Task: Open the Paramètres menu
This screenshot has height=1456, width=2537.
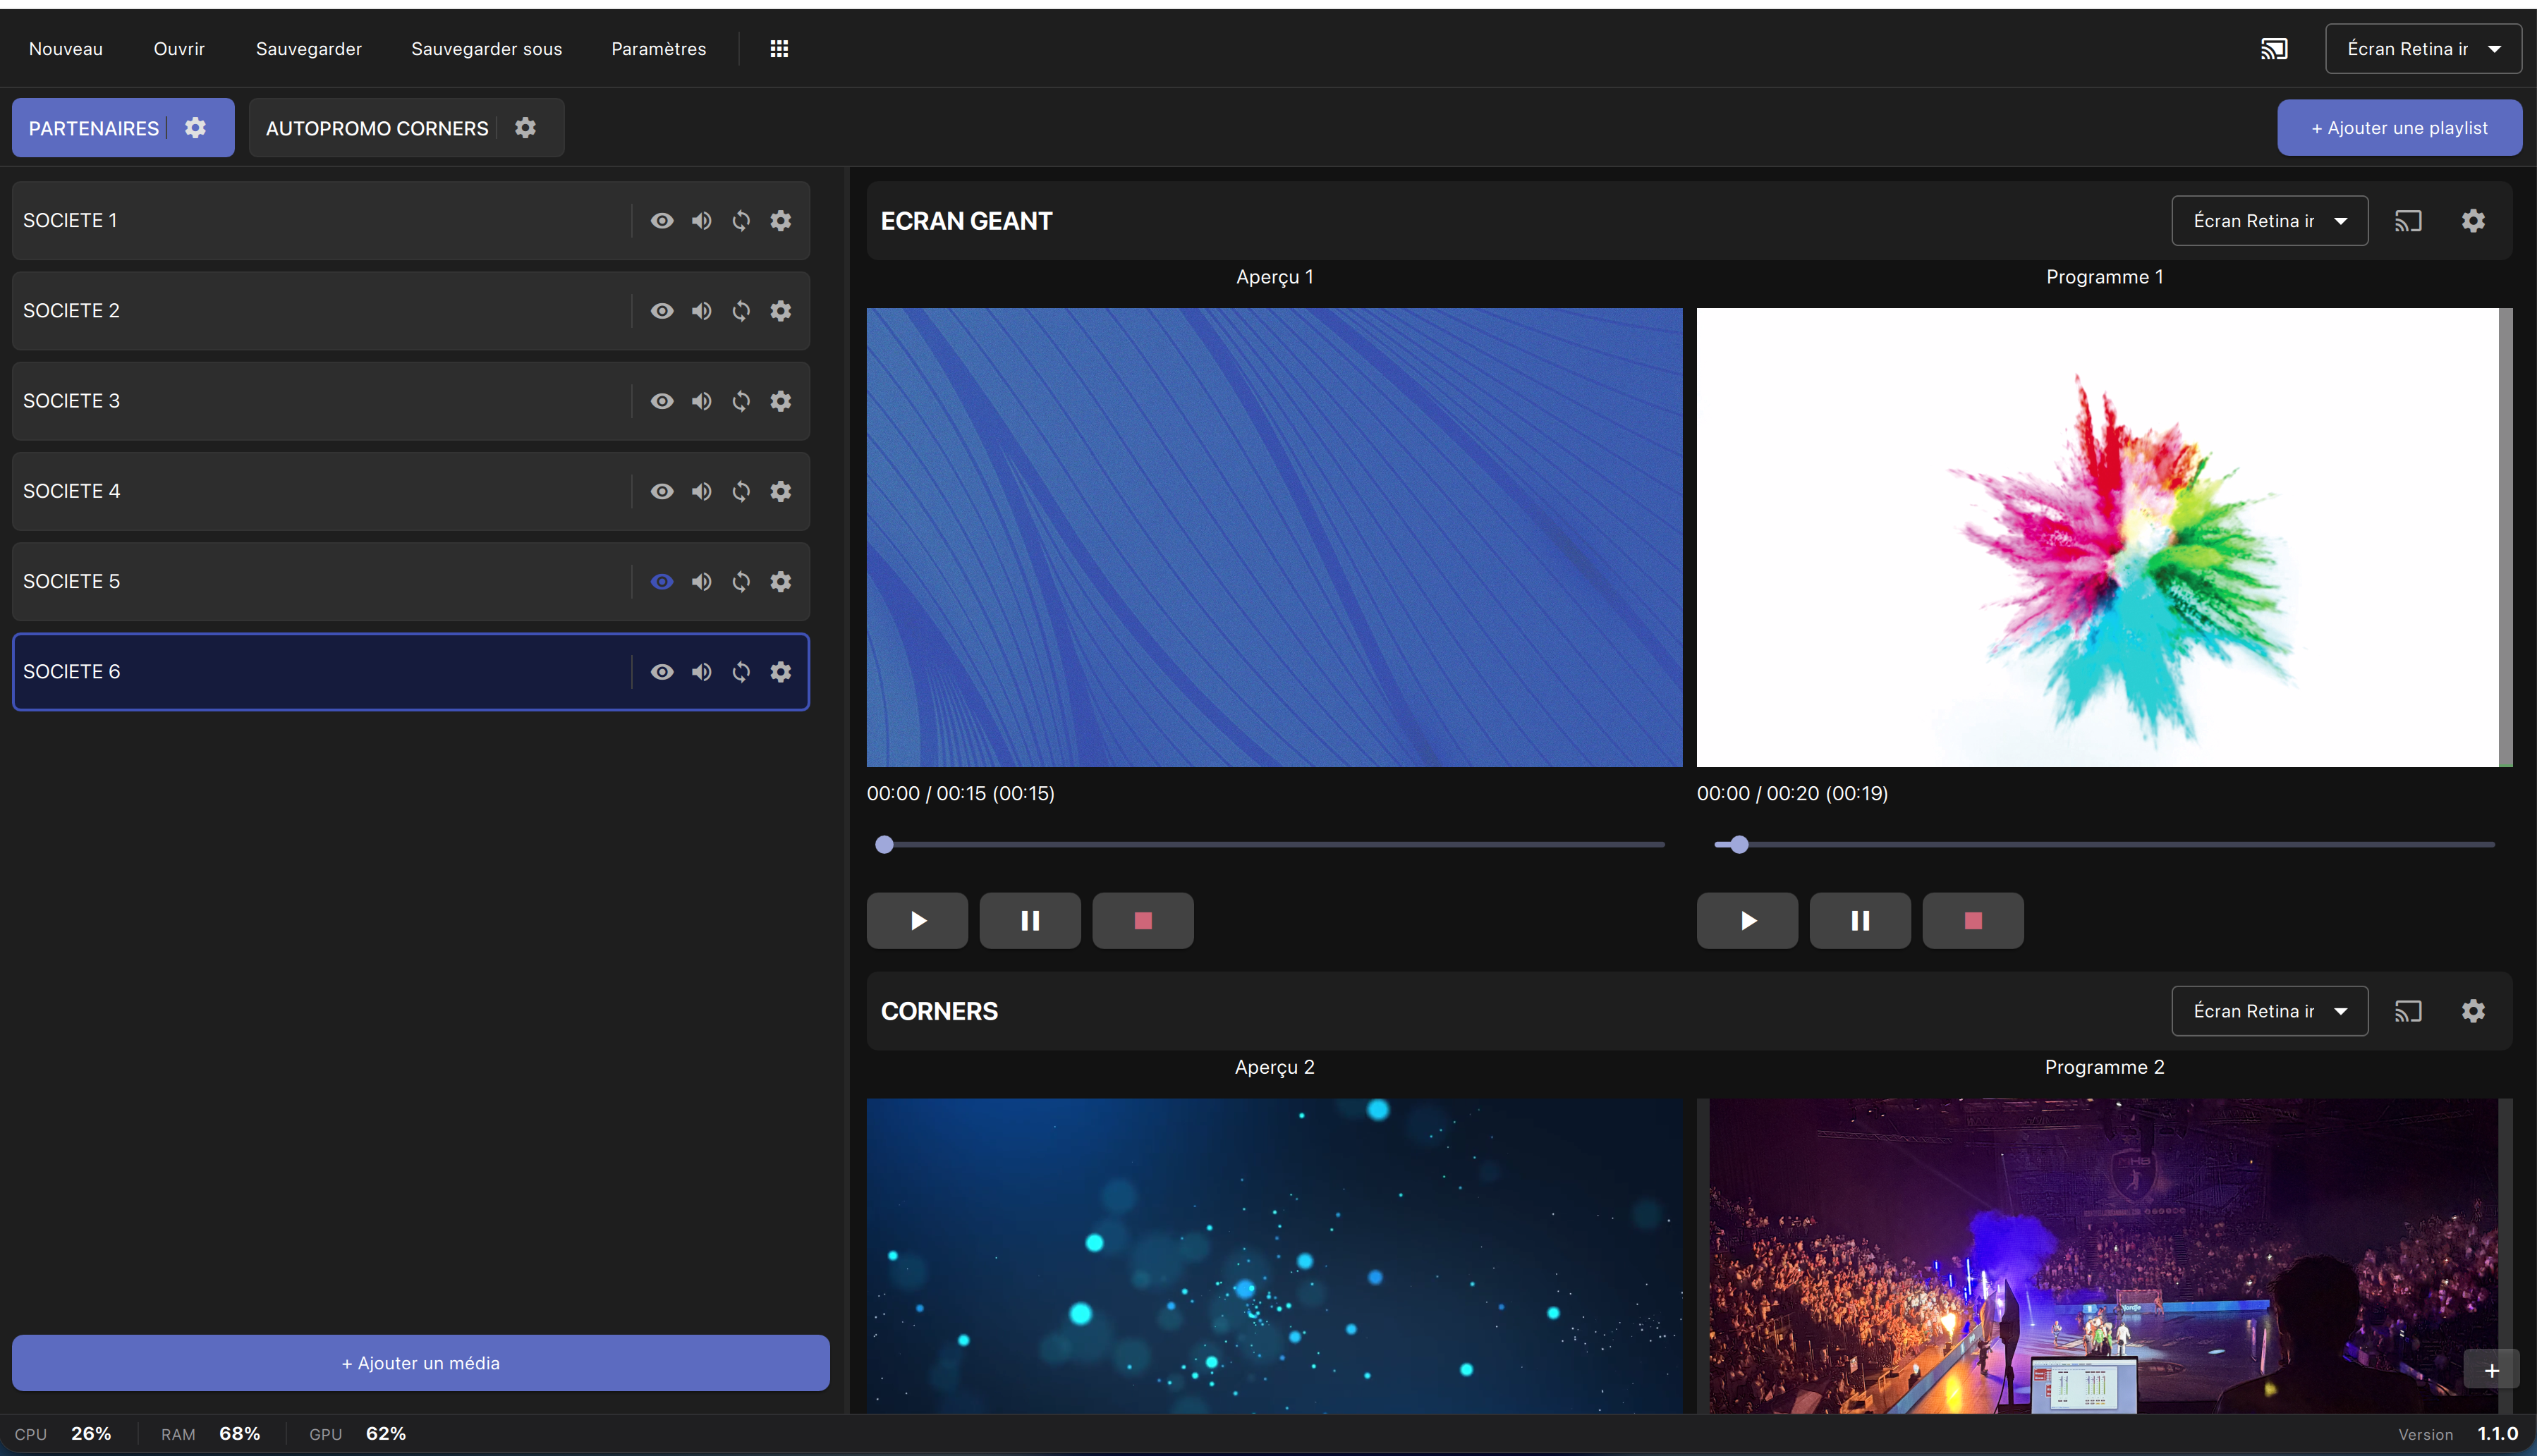Action: click(x=658, y=49)
